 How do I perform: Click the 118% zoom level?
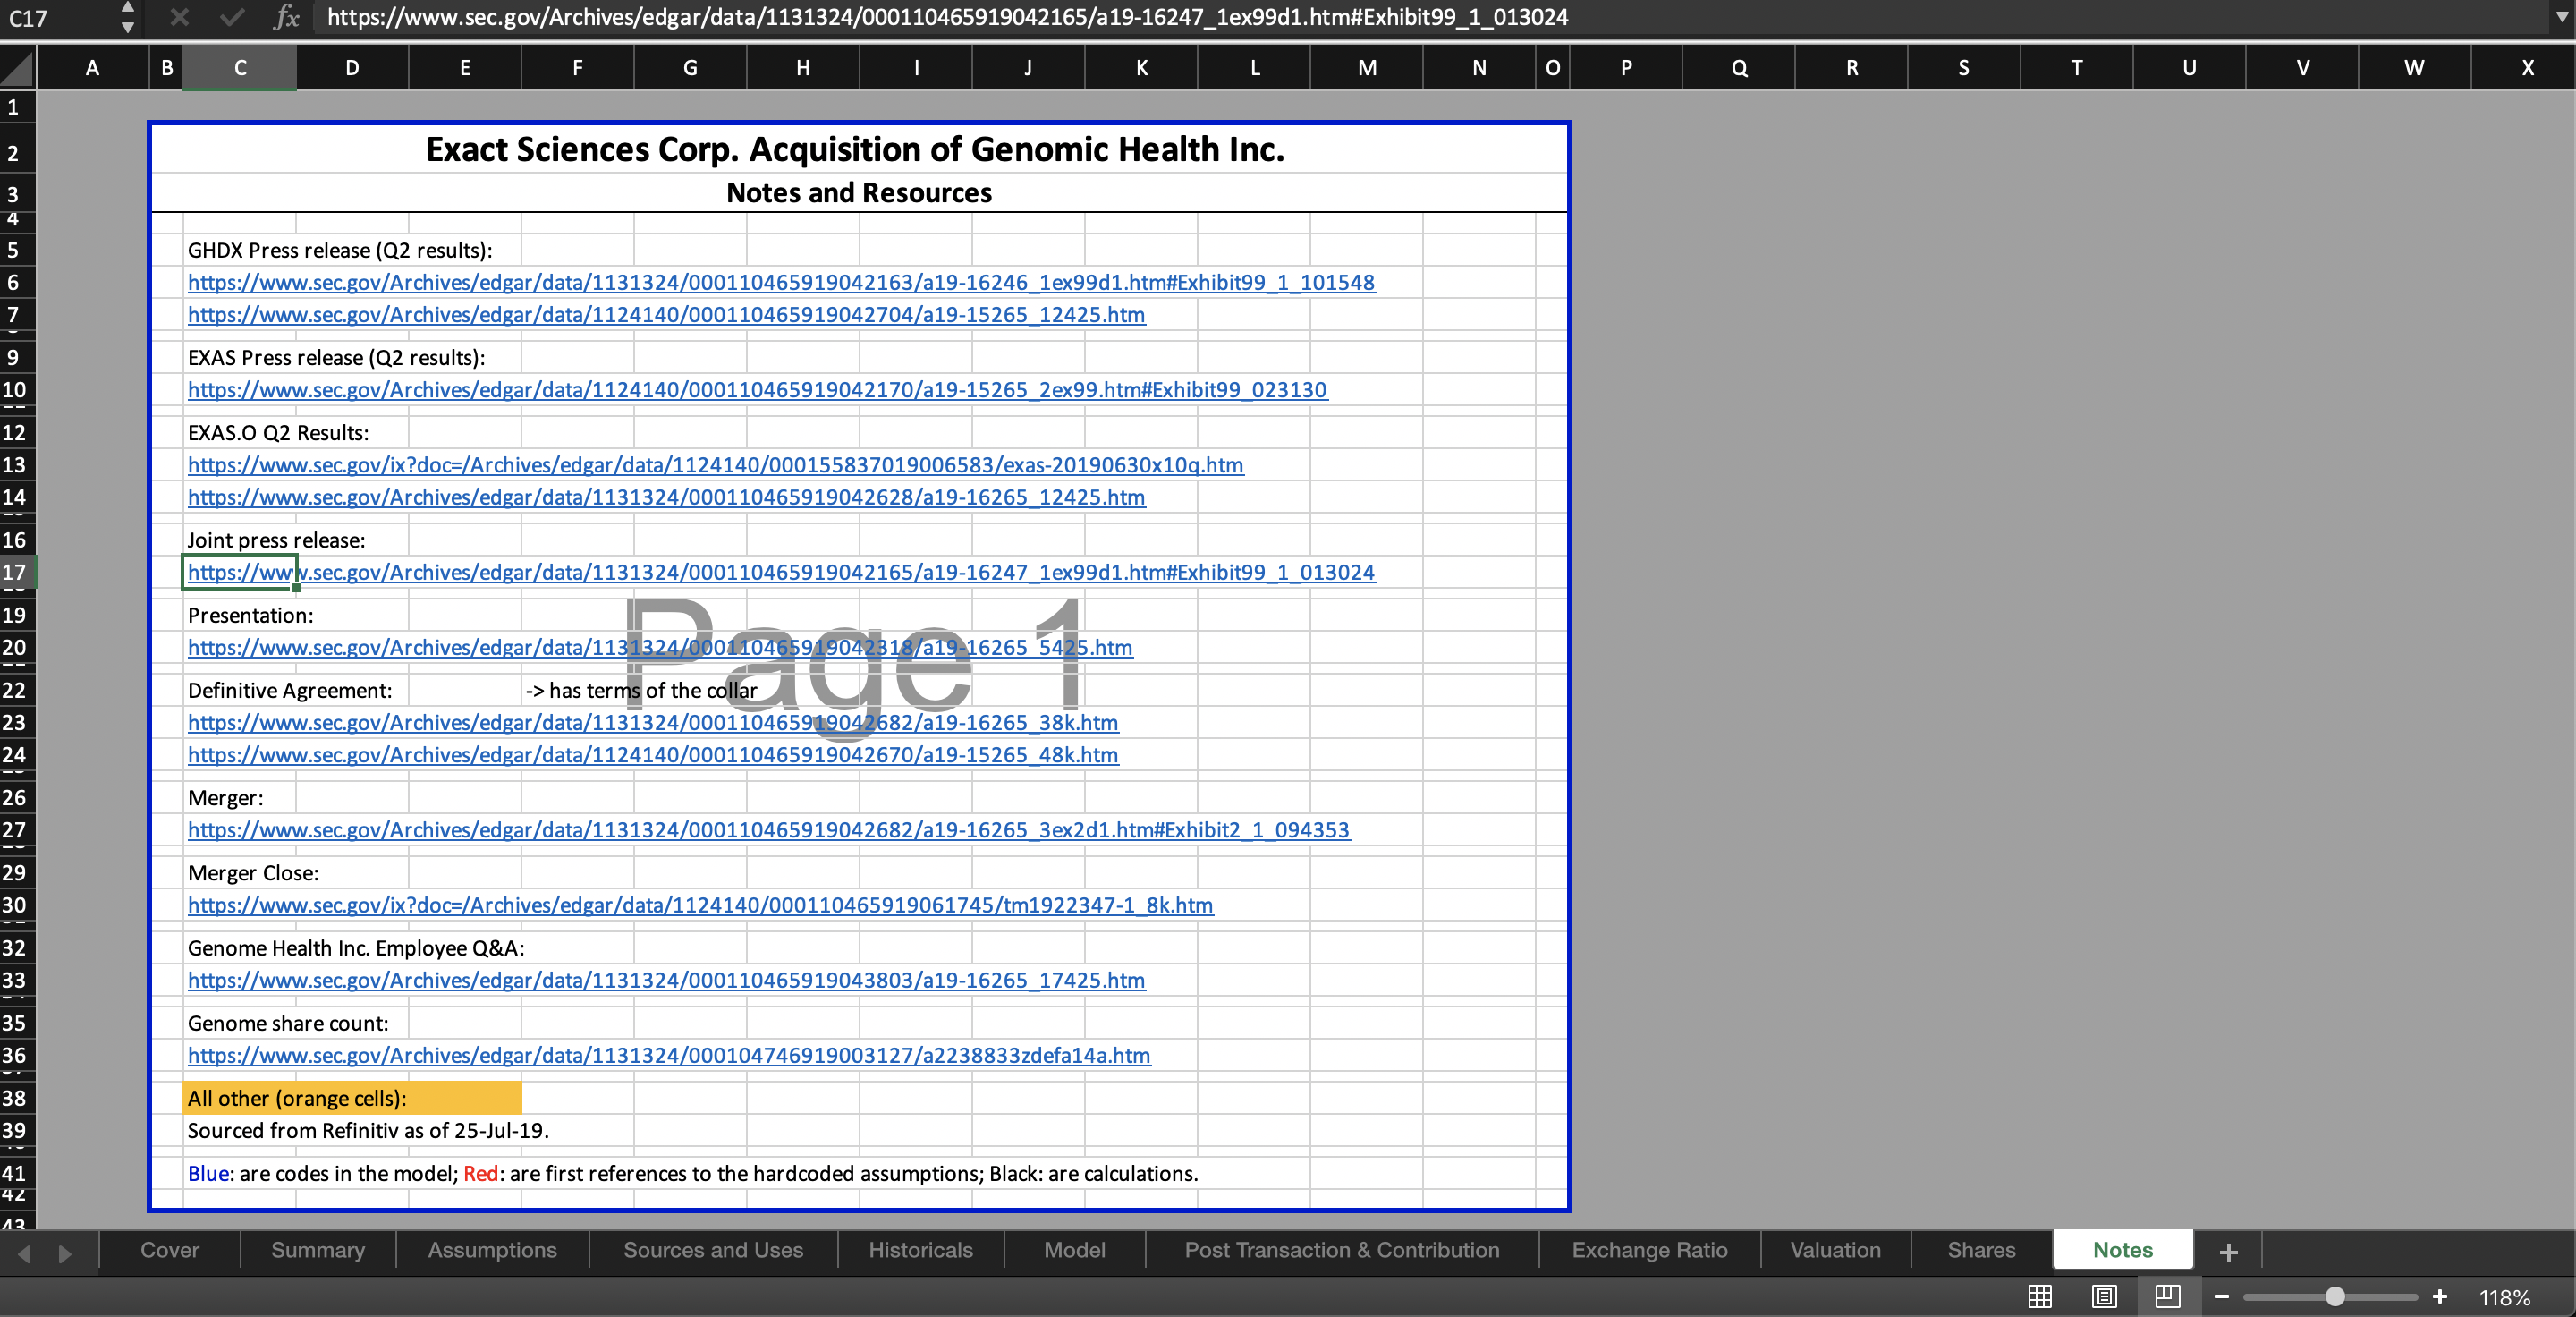[2505, 1297]
